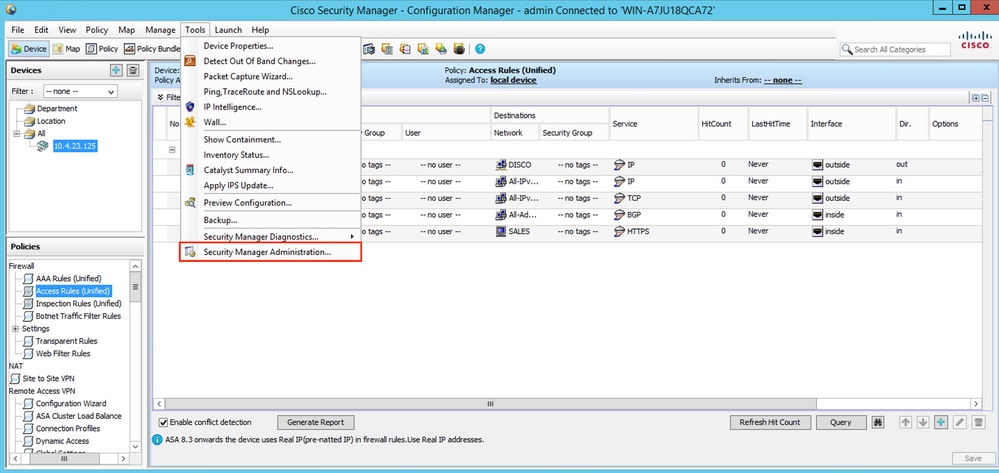Open the Devices Filter dropdown
Screen dimensions: 999x473
[80, 91]
